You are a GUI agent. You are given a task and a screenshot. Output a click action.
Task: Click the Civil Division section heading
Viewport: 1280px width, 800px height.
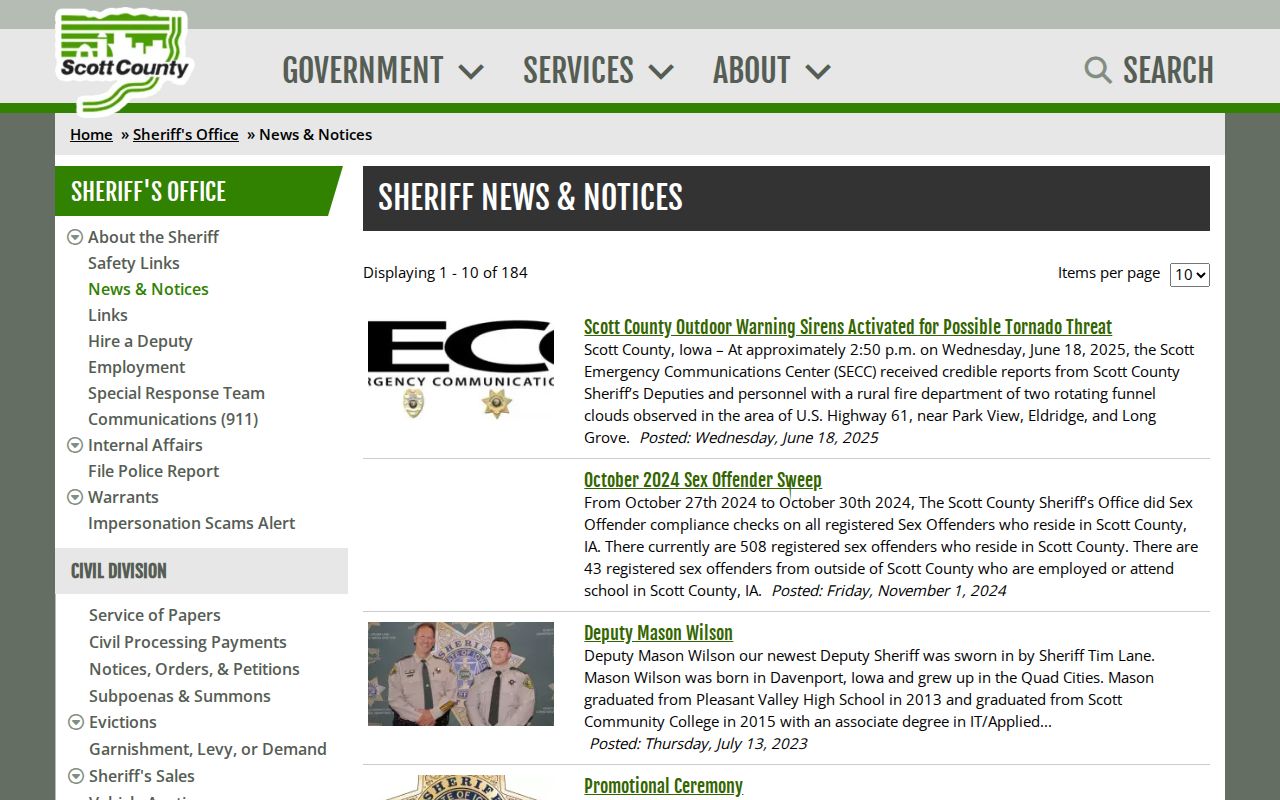(119, 571)
